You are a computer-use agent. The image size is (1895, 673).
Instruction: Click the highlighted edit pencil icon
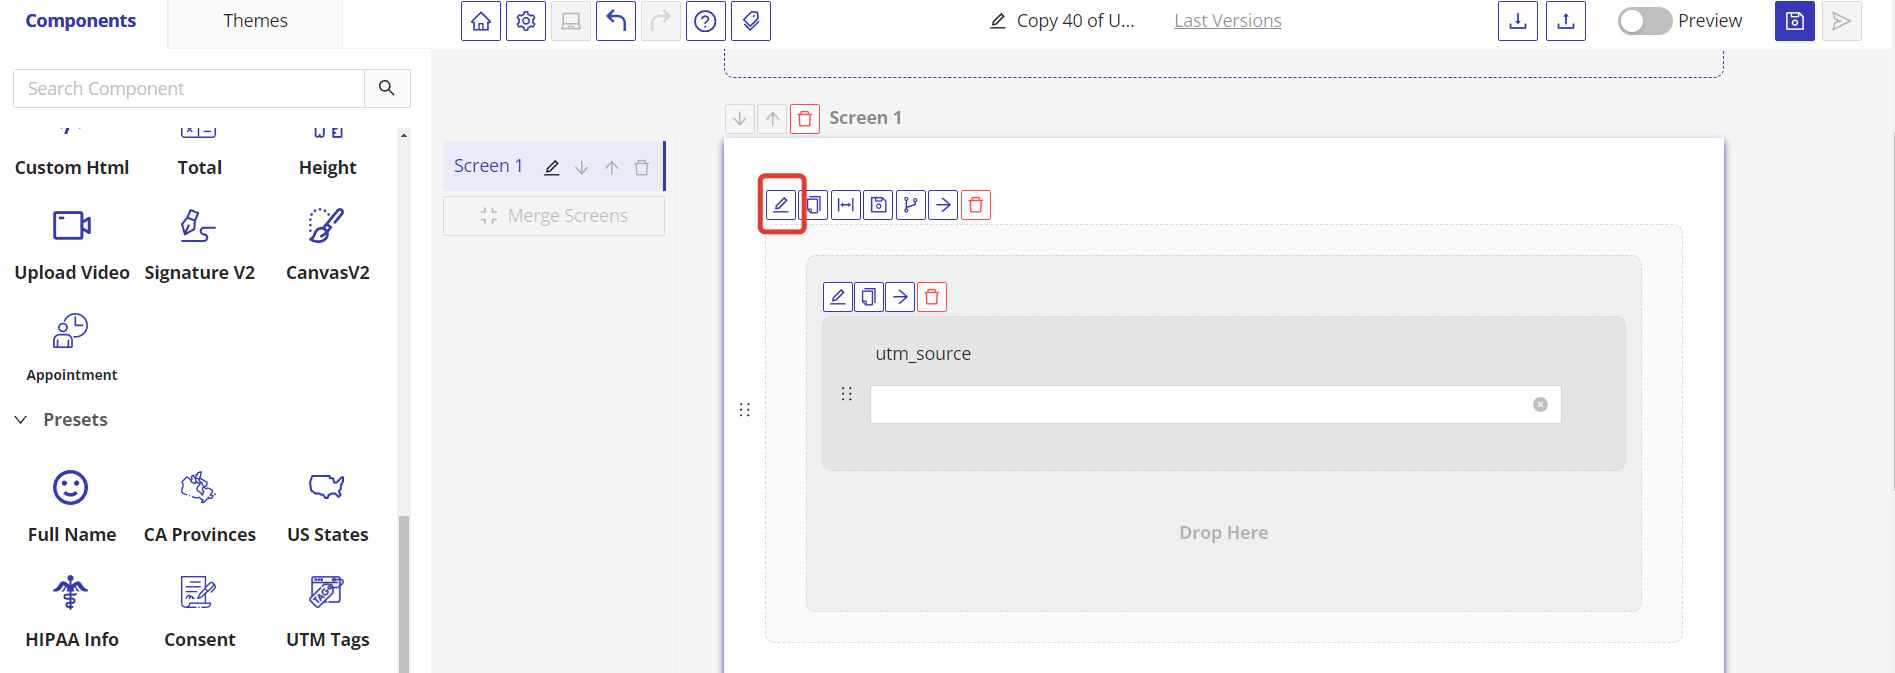pyautogui.click(x=781, y=205)
